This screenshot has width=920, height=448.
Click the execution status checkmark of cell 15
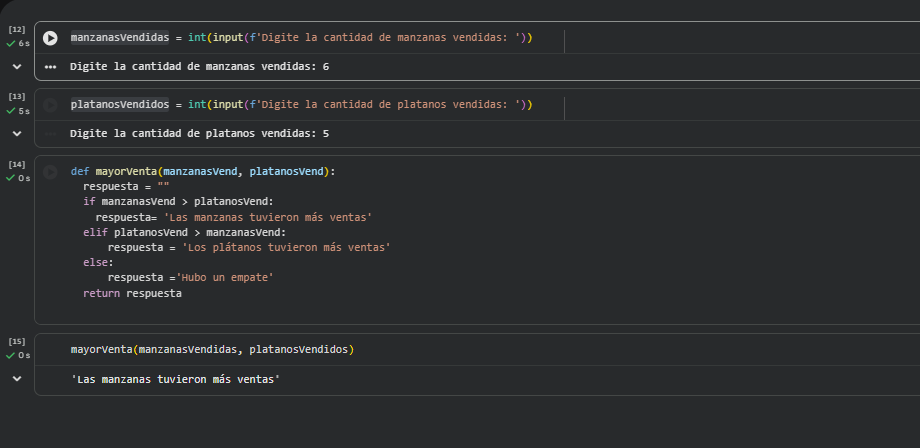tap(11, 355)
